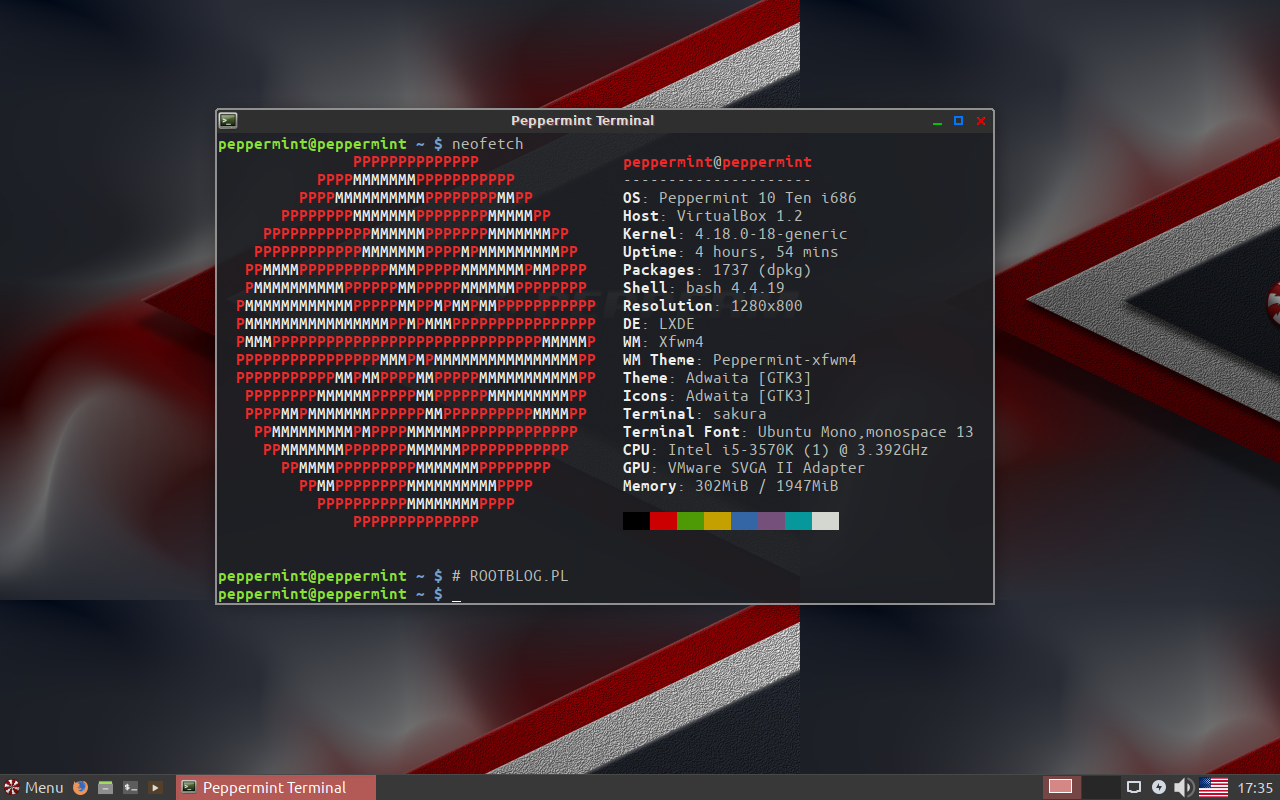Image resolution: width=1280 pixels, height=800 pixels.
Task: Click the OS: Peppermint 10 Ten i686 line
Action: pyautogui.click(x=739, y=198)
